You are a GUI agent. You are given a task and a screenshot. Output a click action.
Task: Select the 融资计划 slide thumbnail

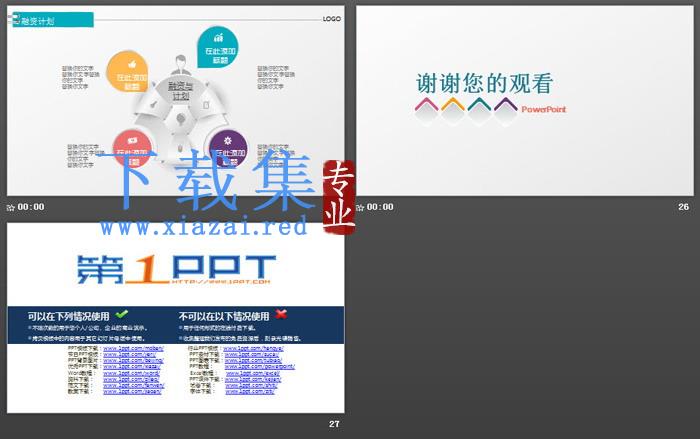(x=175, y=100)
